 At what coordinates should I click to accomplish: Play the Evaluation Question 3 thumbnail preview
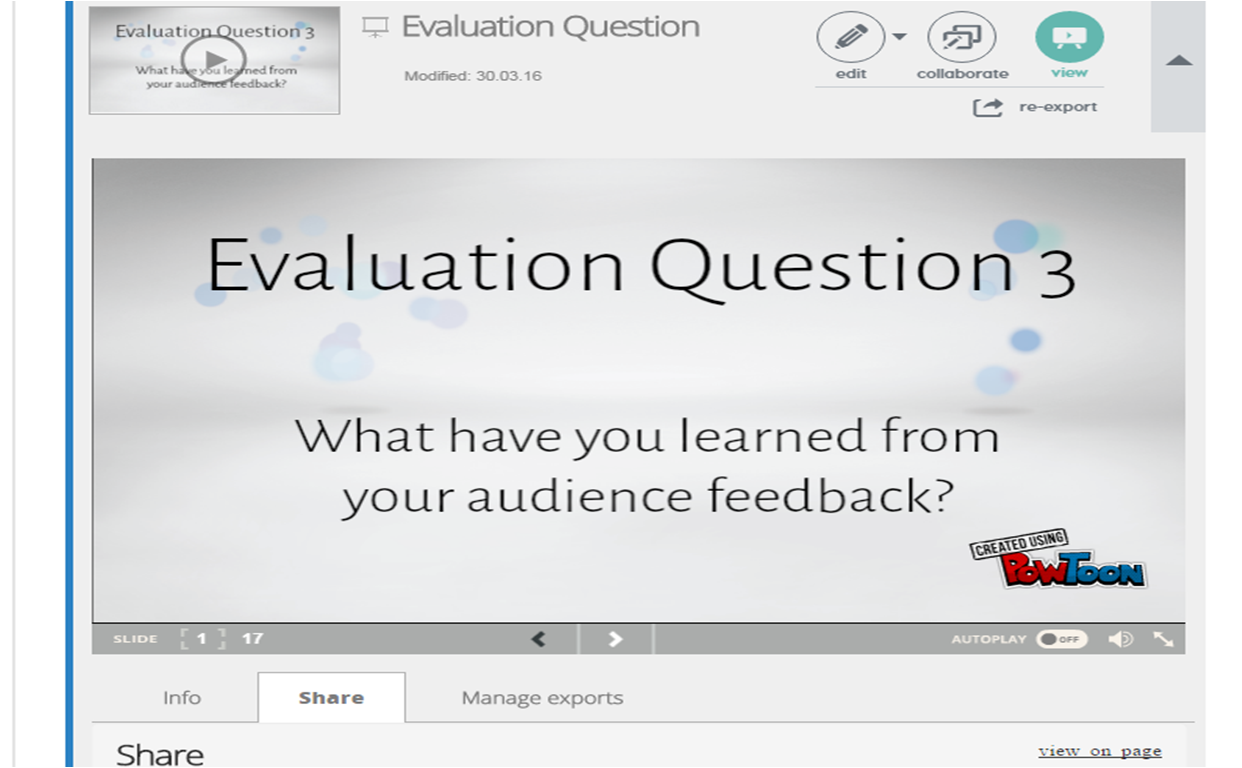(214, 58)
